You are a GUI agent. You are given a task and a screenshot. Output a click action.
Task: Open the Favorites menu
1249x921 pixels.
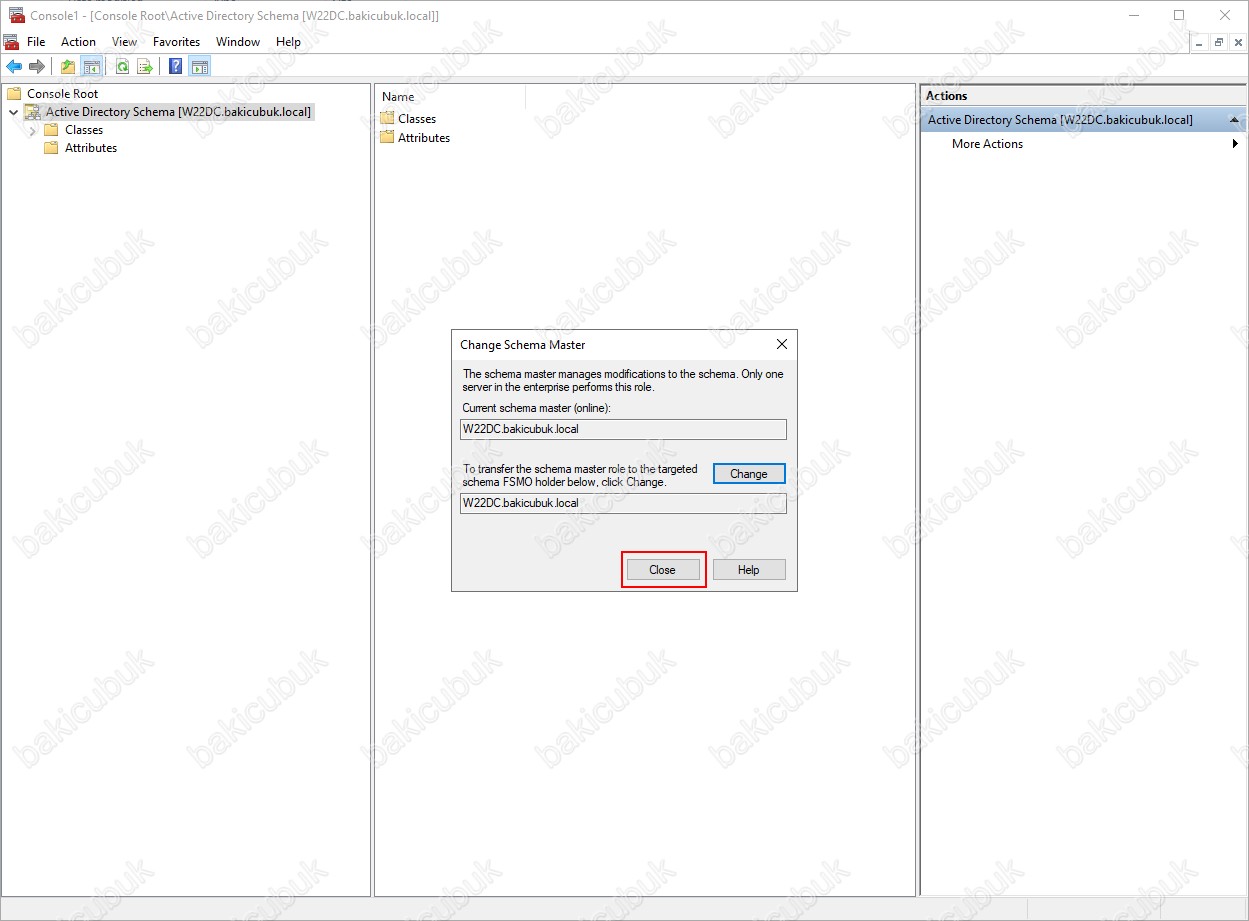click(x=176, y=42)
